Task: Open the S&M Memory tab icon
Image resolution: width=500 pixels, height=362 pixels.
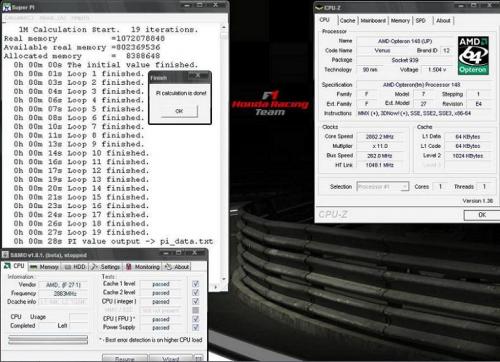Action: pyautogui.click(x=34, y=267)
